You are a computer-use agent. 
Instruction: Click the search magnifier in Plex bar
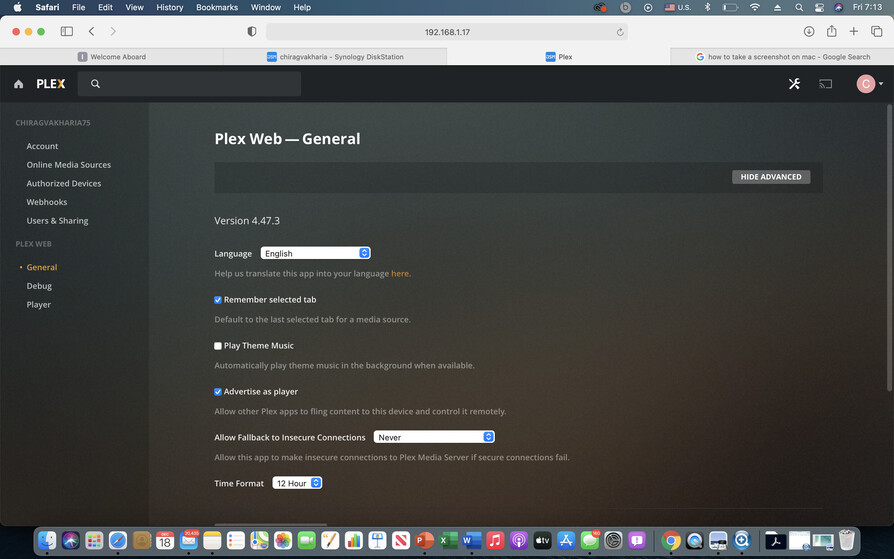point(95,84)
